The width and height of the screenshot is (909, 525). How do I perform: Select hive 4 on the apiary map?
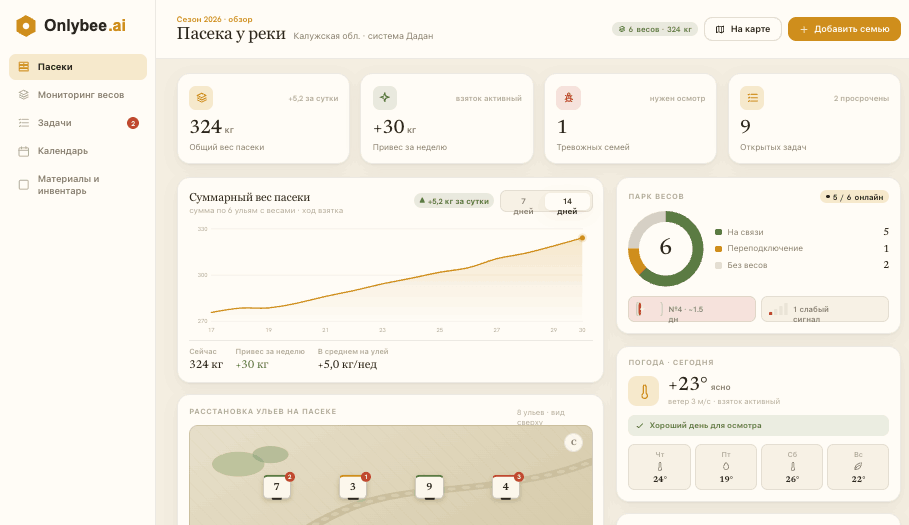click(506, 487)
